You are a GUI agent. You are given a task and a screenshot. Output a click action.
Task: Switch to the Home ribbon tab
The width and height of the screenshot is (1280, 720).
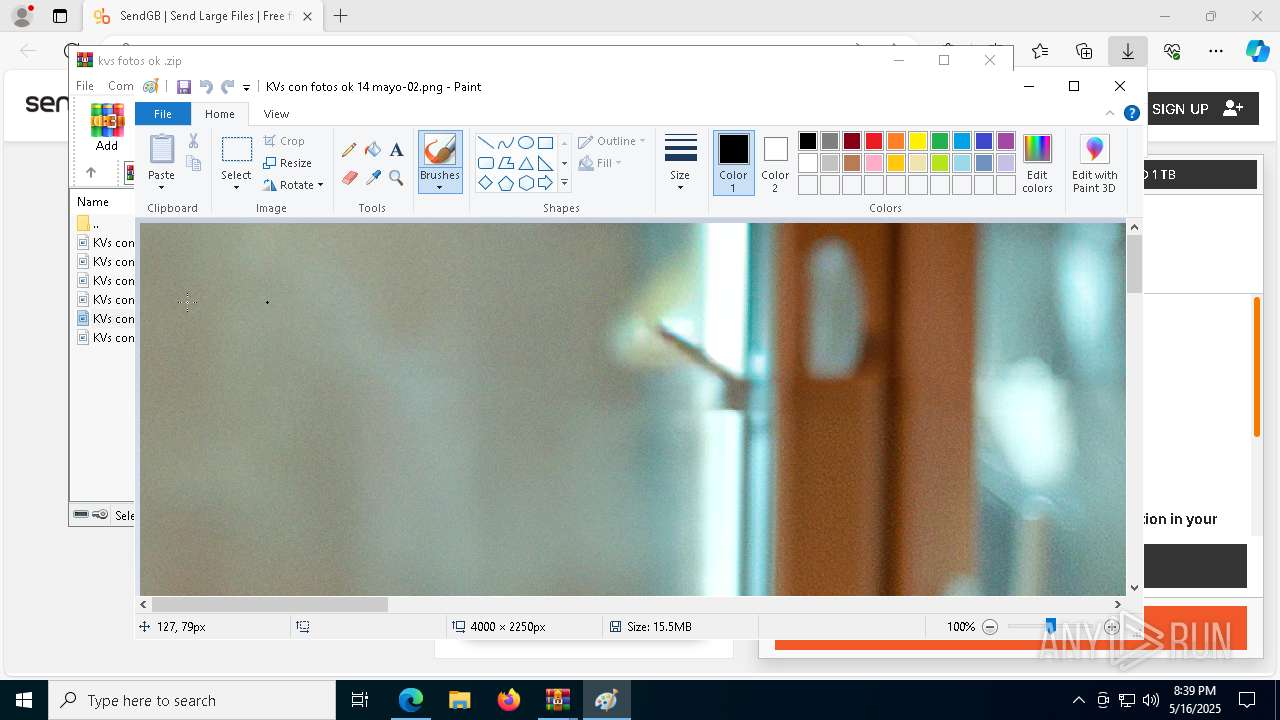coord(220,114)
